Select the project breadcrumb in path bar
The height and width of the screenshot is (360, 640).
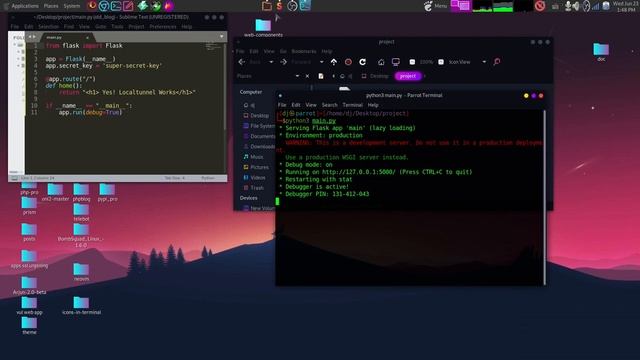tap(408, 76)
